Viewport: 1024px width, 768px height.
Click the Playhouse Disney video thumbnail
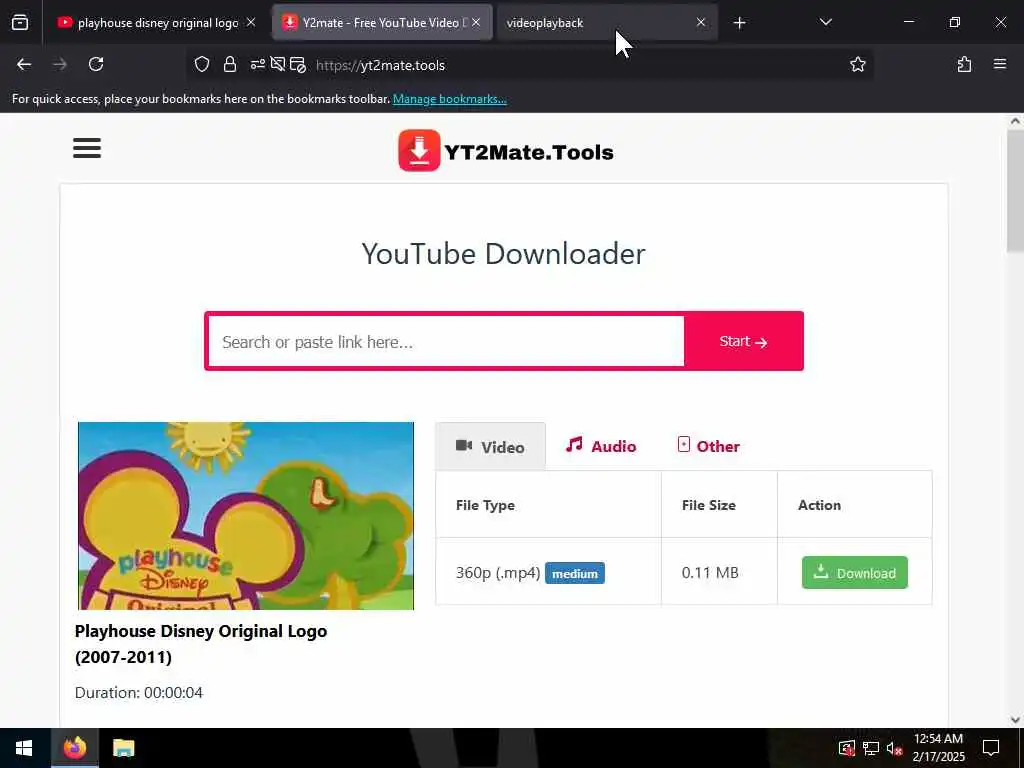click(246, 516)
